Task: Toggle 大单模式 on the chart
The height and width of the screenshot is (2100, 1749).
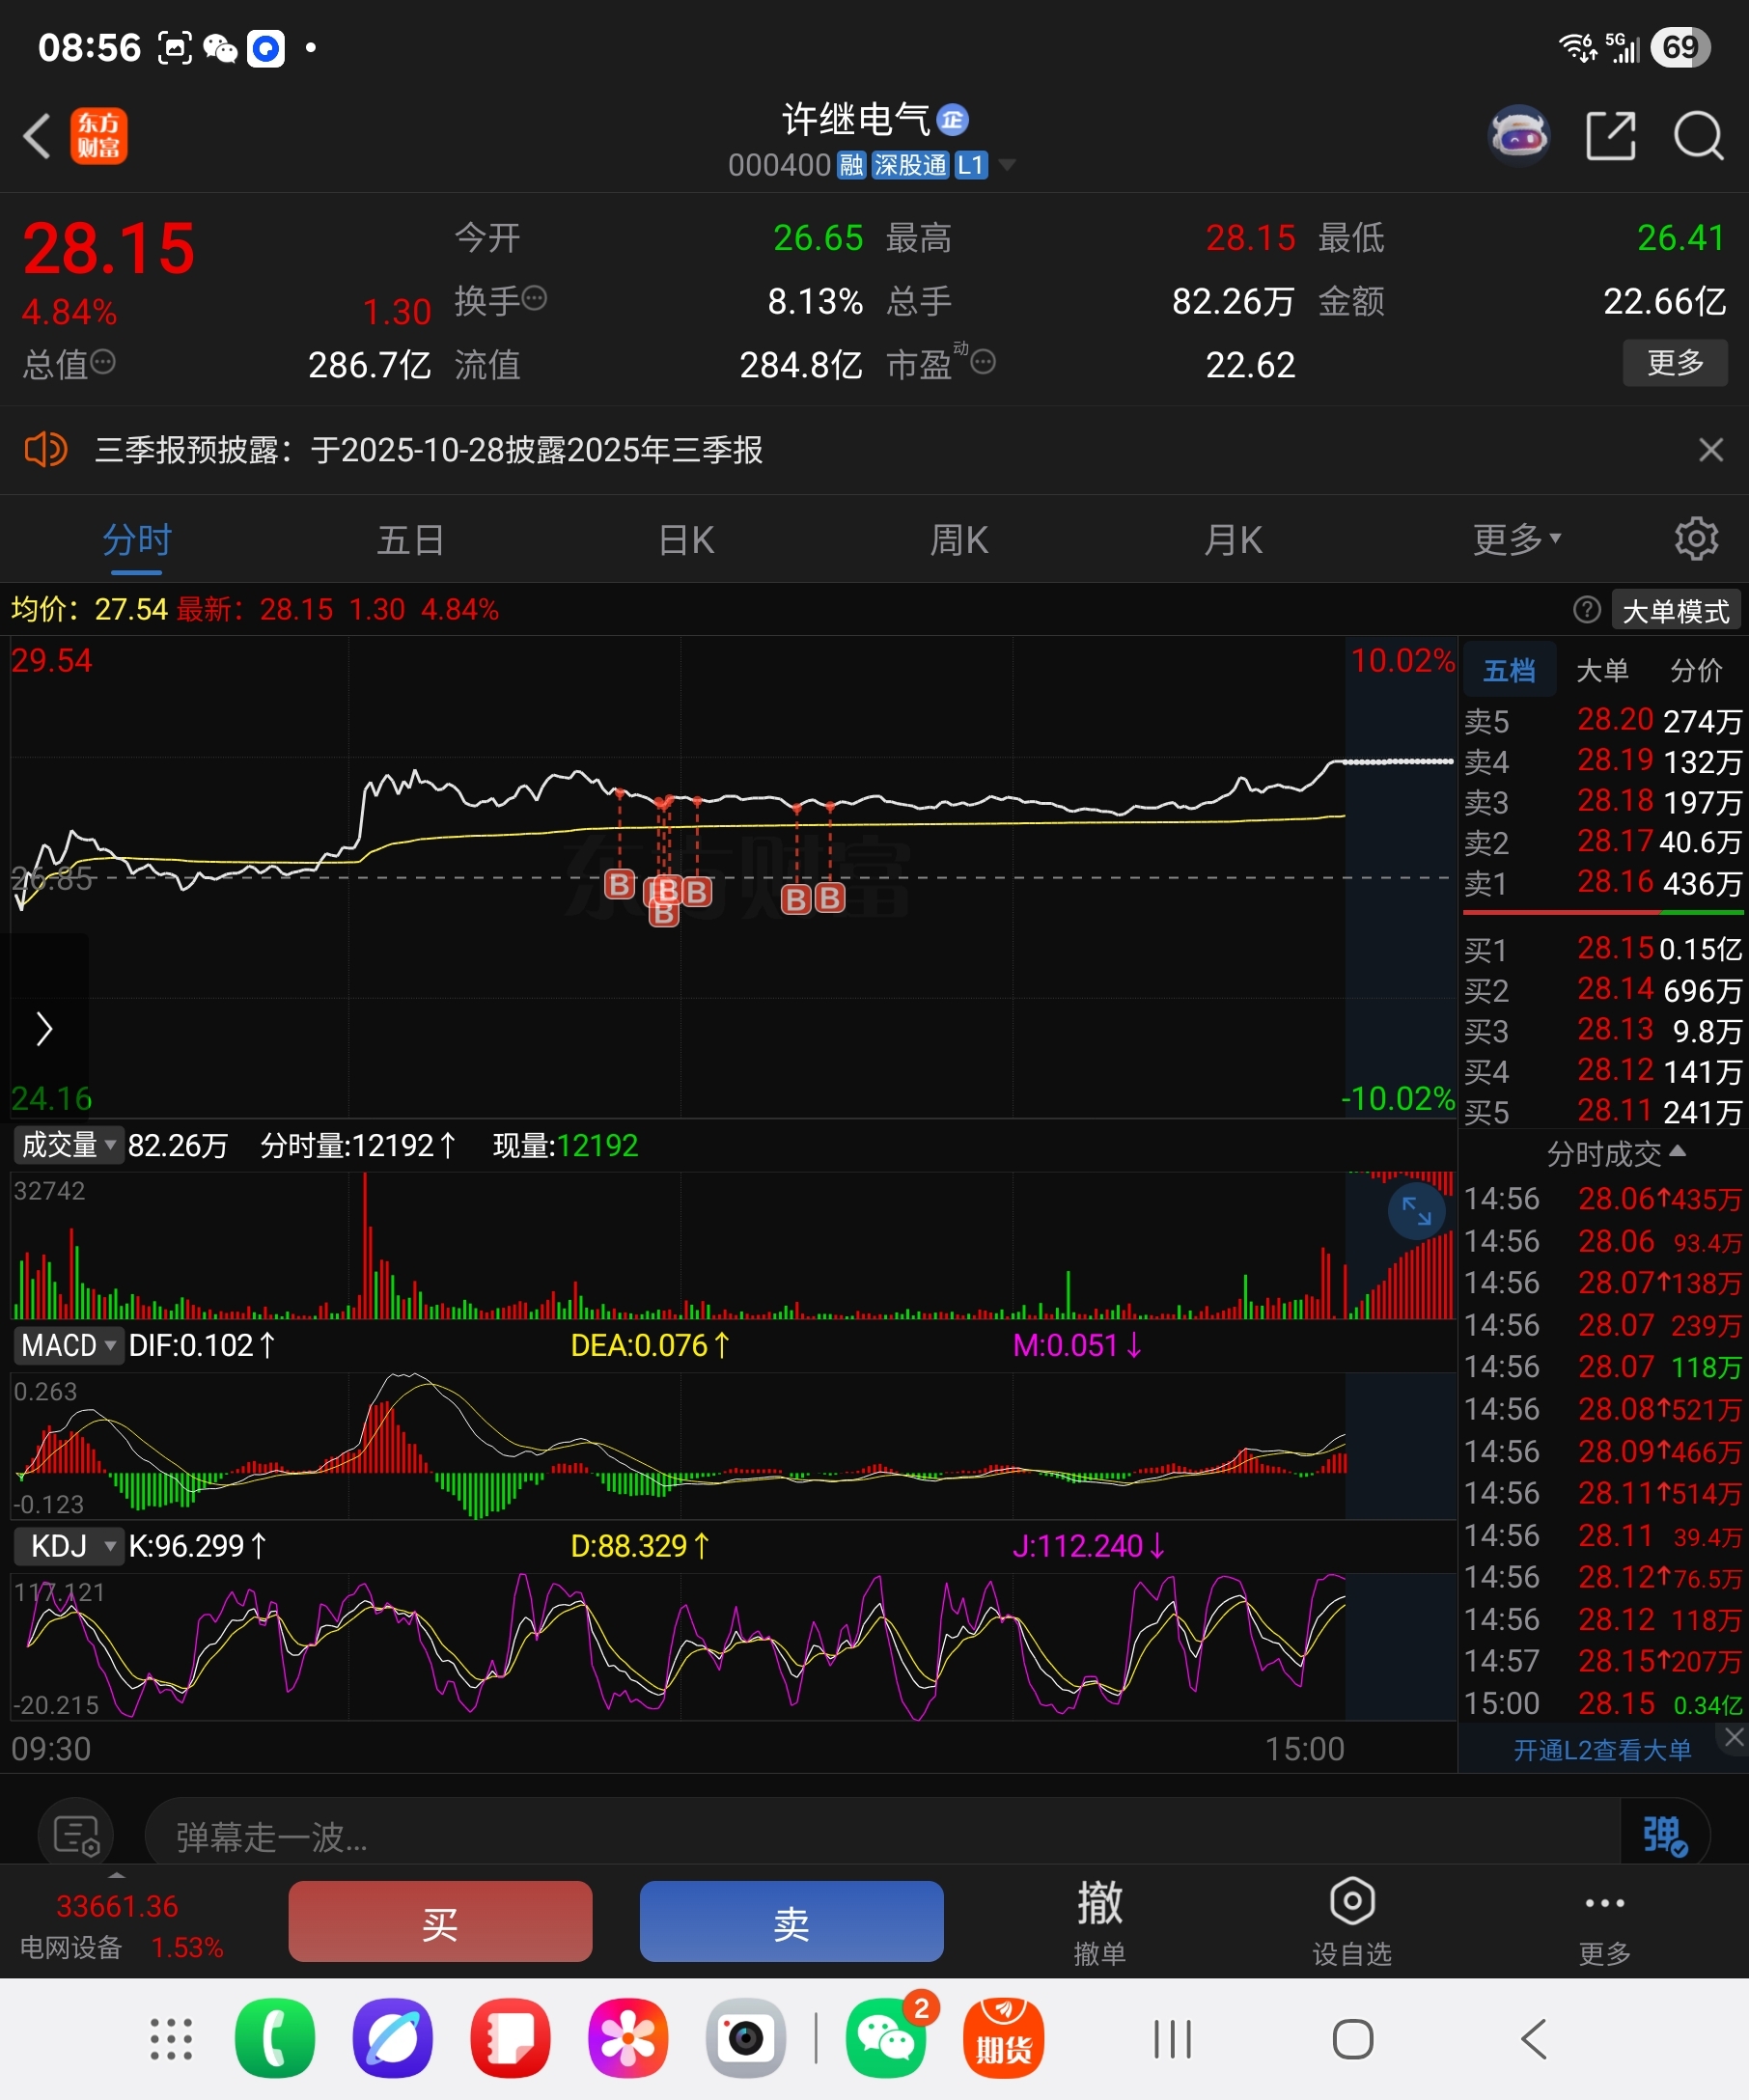Action: point(1676,610)
